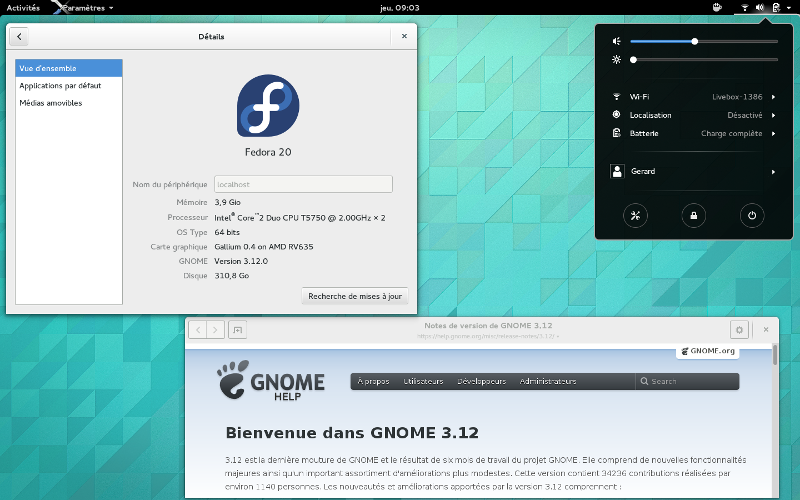Click the new tab icon in browser
This screenshot has width=800, height=500.
point(238,330)
